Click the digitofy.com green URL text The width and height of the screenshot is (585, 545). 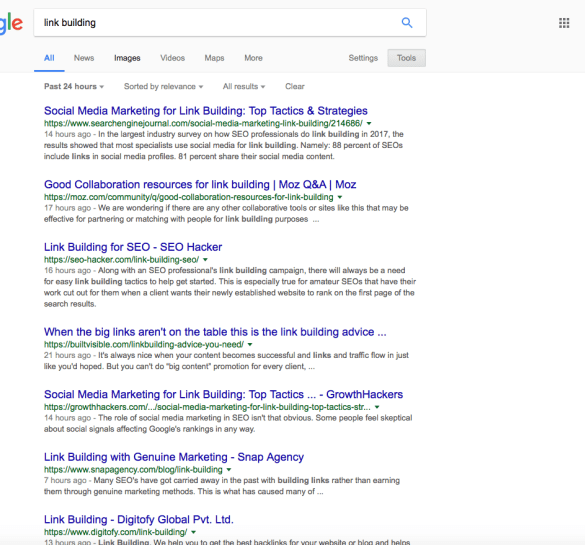[x=115, y=532]
